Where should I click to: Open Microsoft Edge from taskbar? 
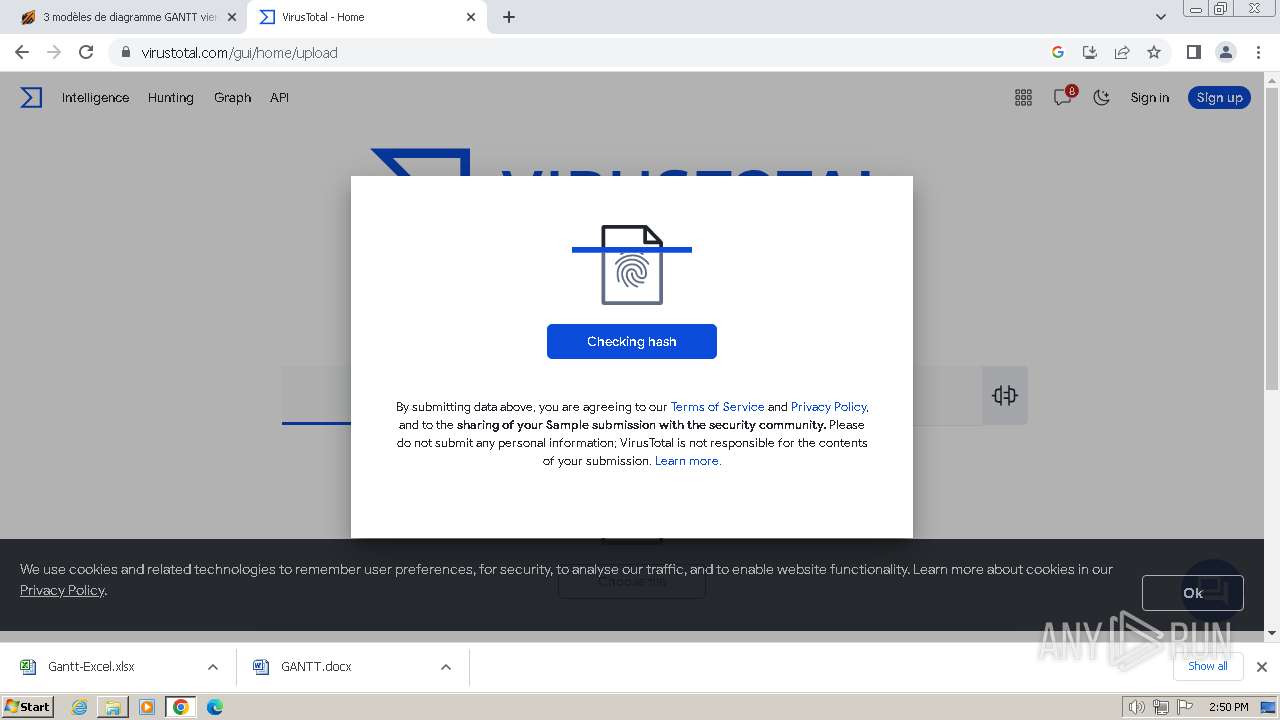215,707
